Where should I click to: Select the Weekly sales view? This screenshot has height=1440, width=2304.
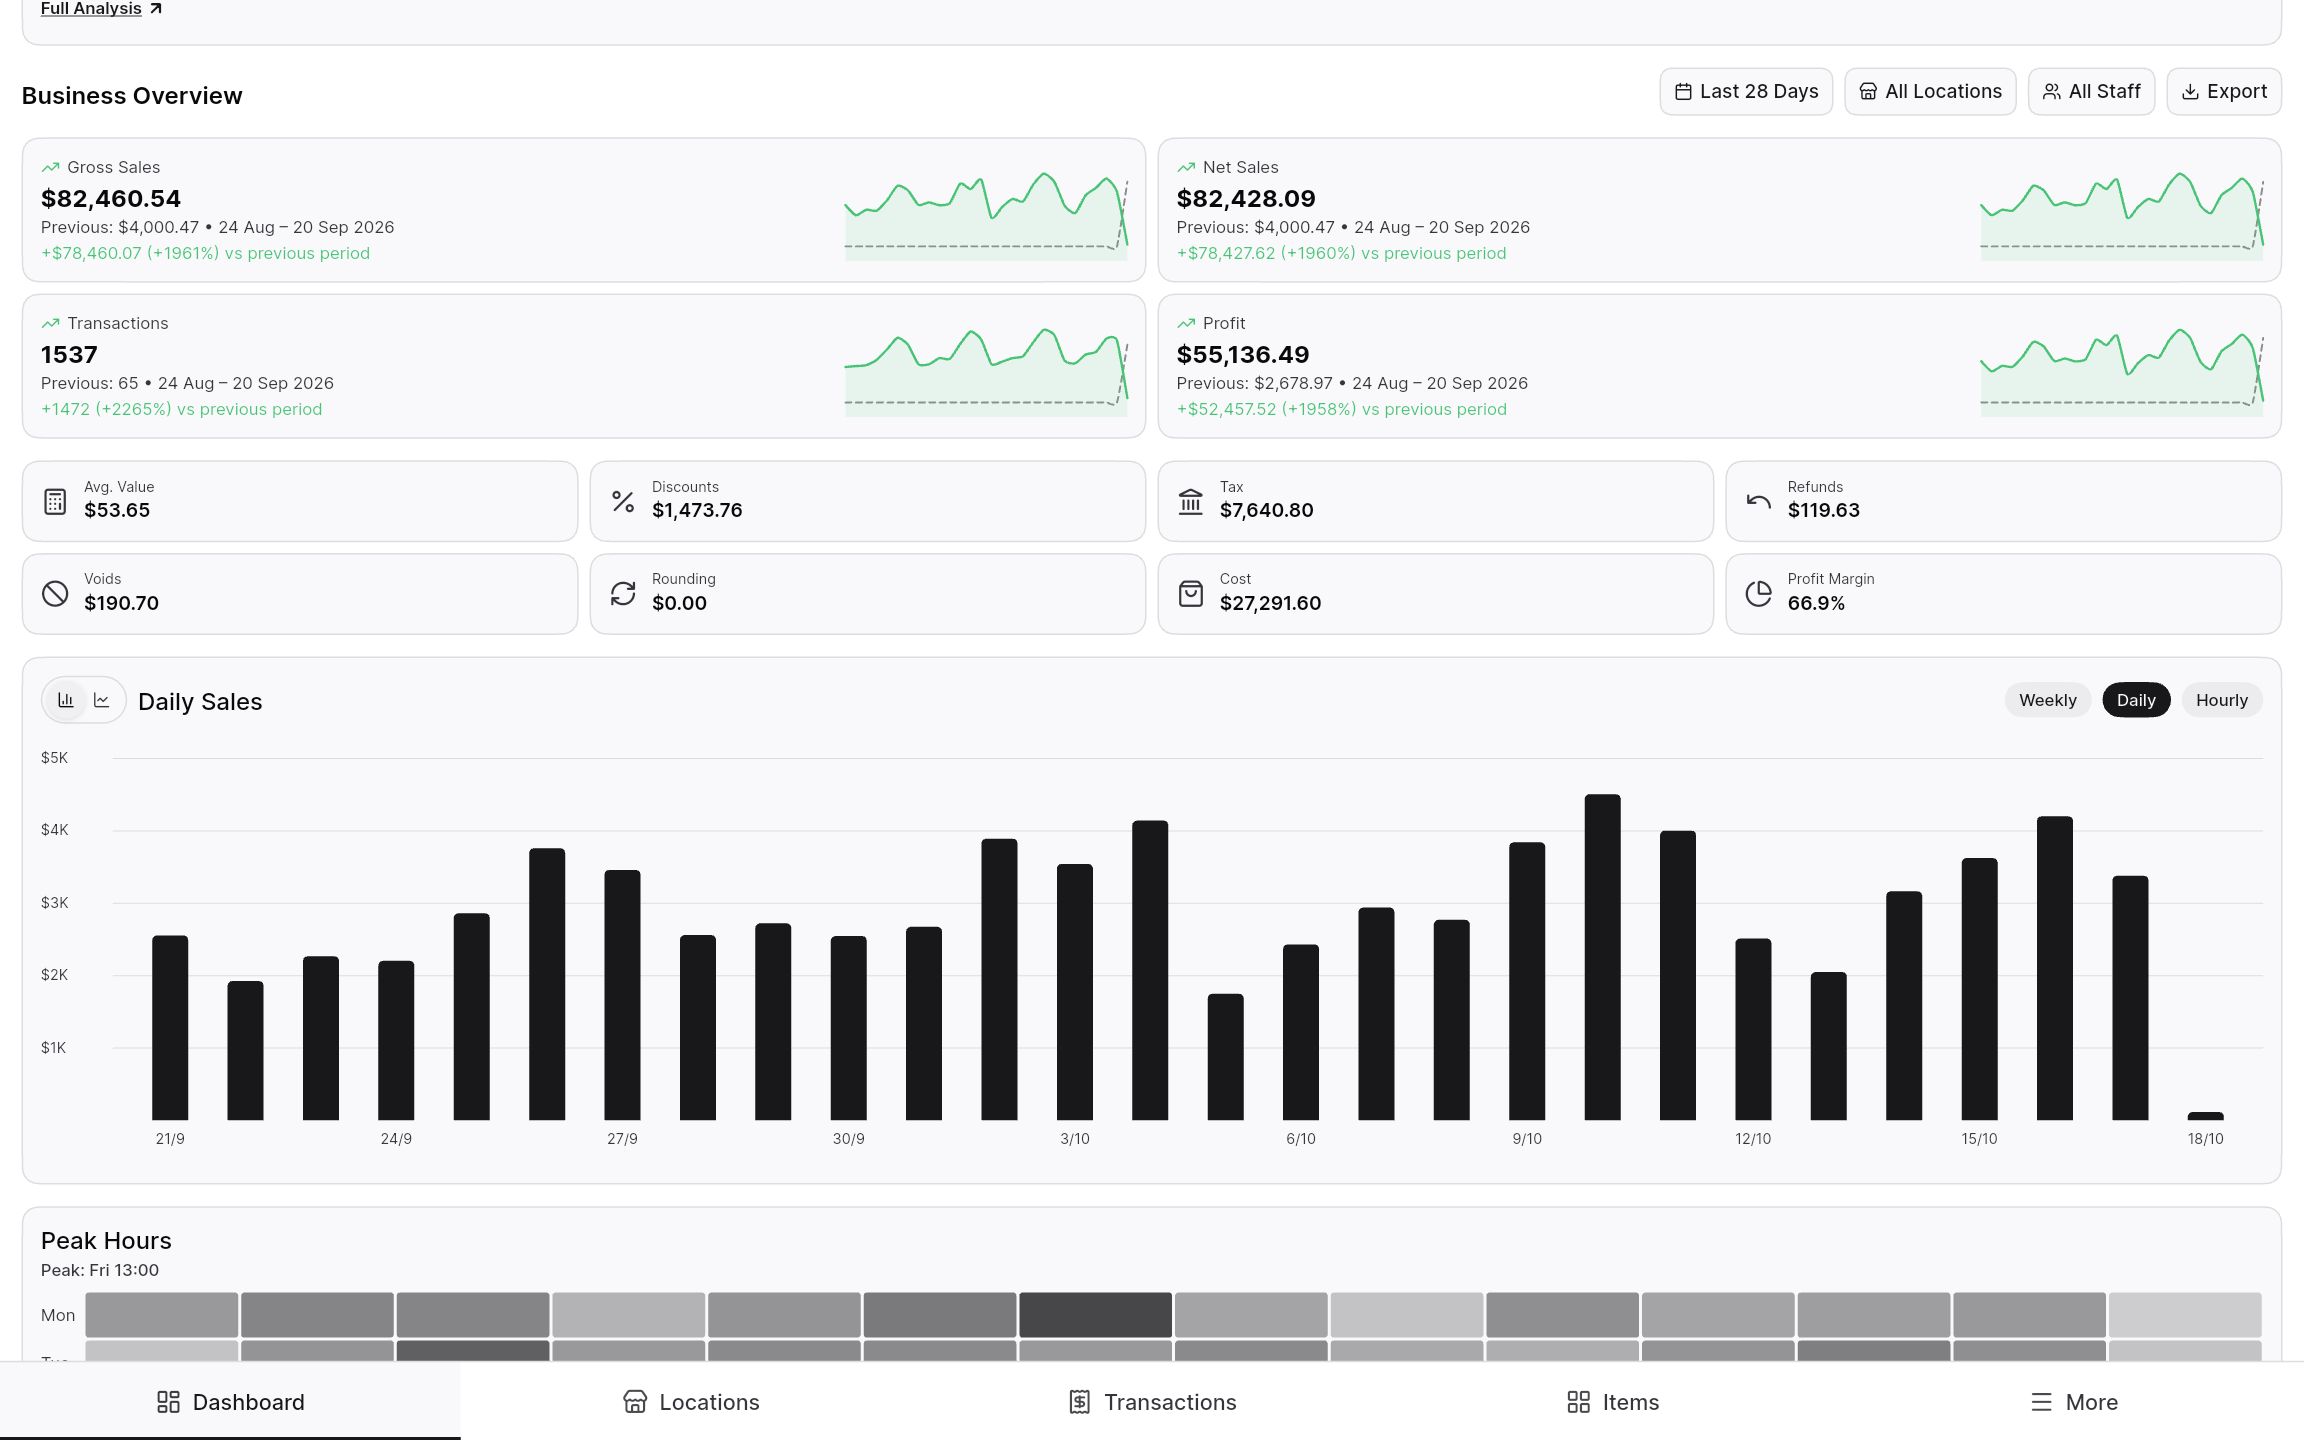coord(2047,700)
